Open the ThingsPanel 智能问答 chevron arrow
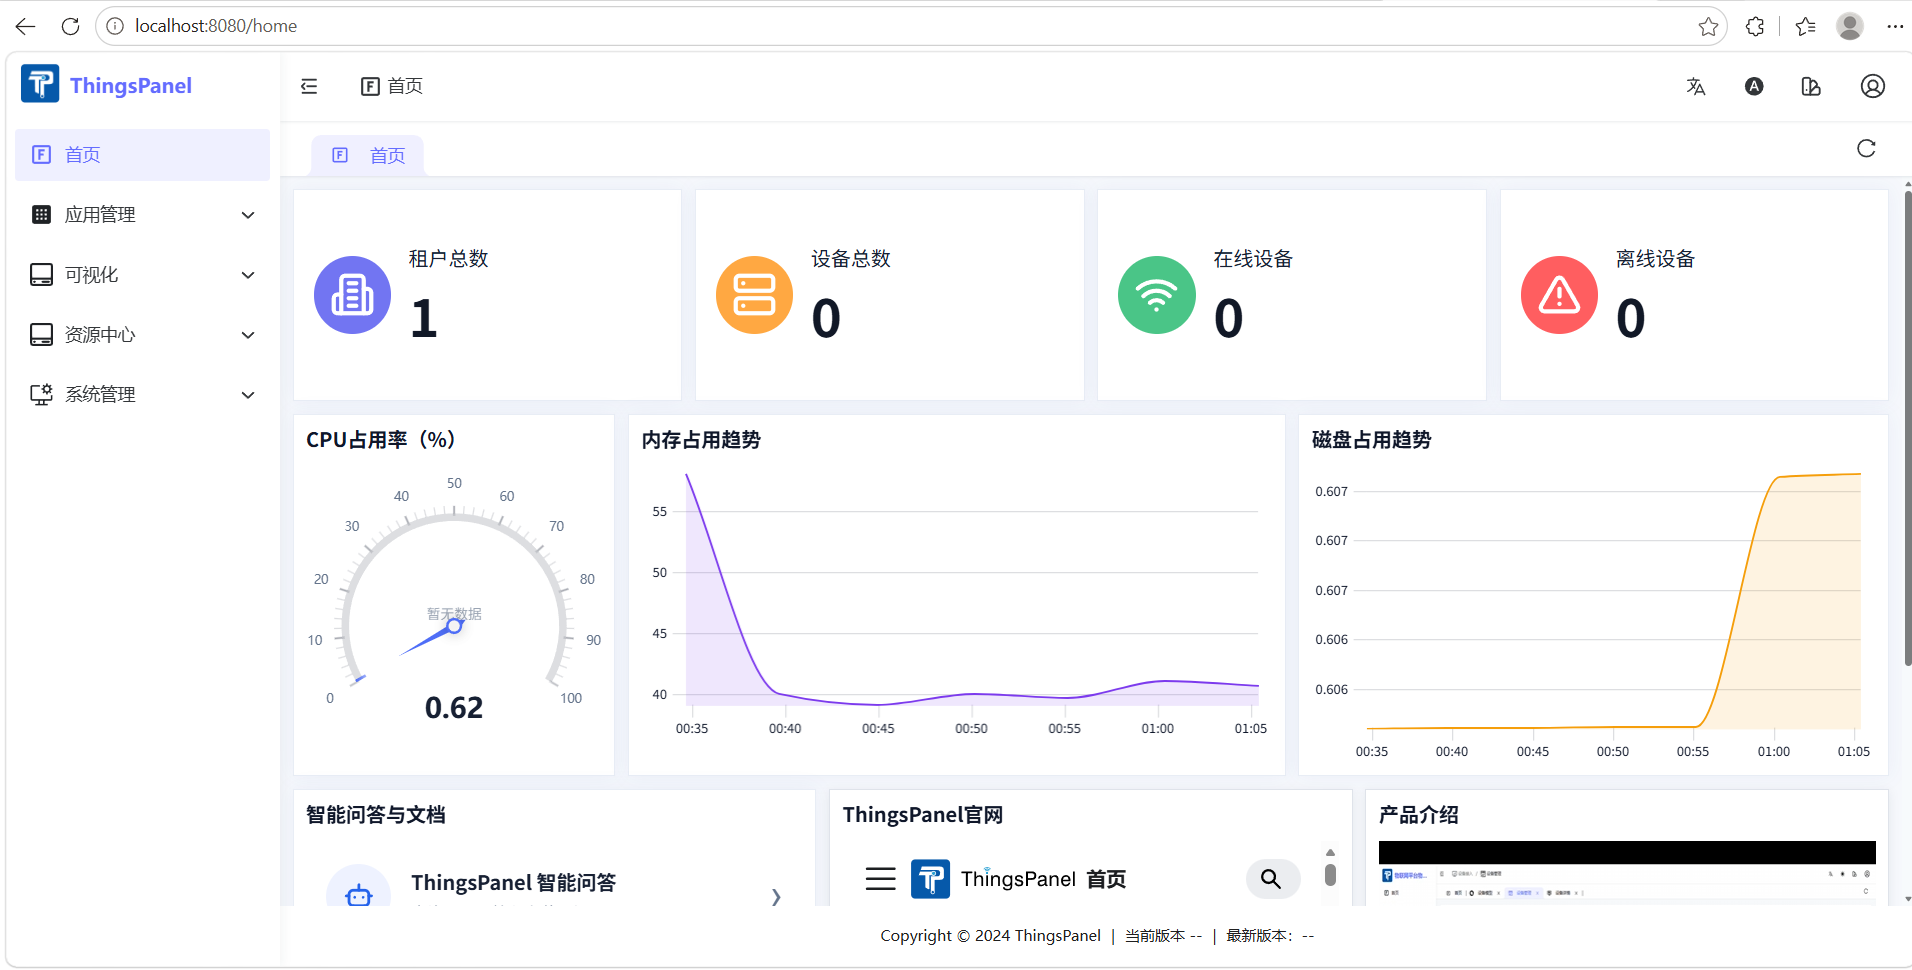Viewport: 1912px width, 970px height. tap(776, 896)
